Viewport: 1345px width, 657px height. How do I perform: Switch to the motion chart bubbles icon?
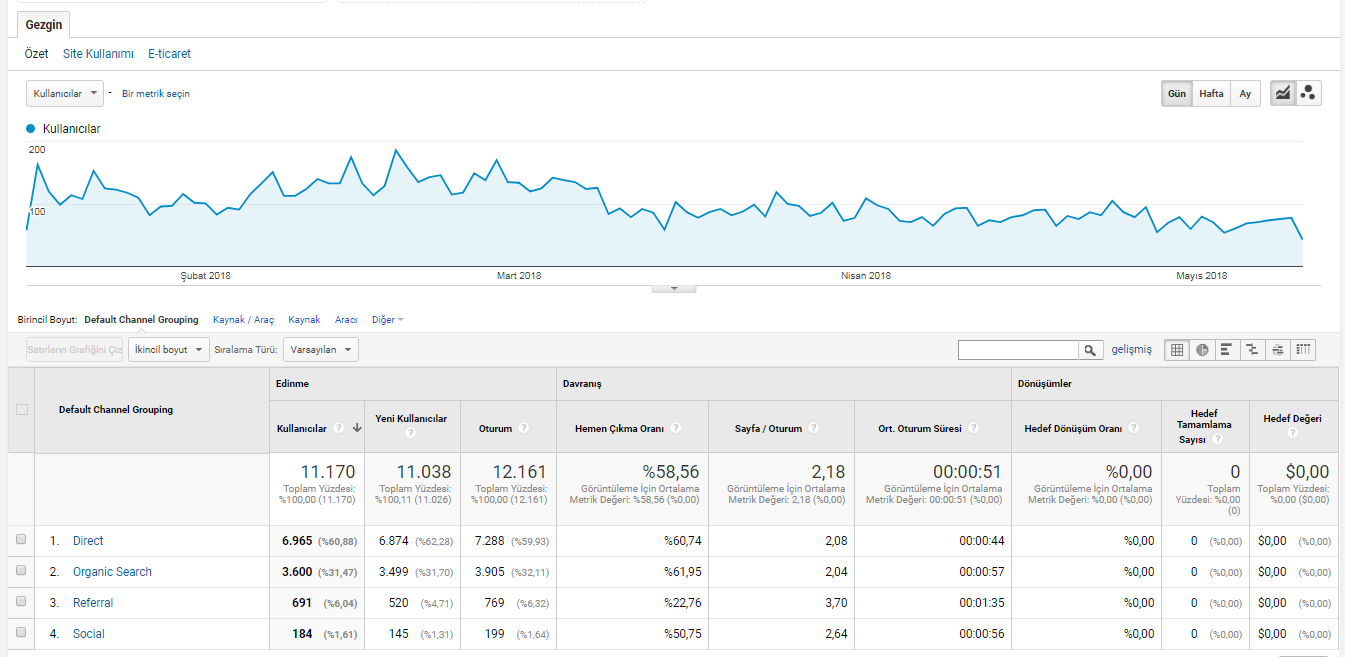click(x=1308, y=93)
